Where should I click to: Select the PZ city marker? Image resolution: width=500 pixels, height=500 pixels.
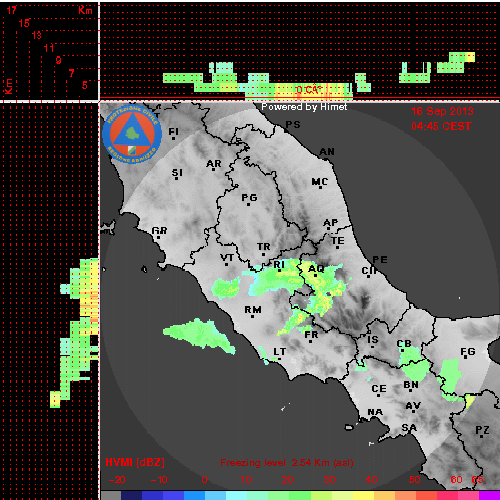pyautogui.click(x=481, y=436)
